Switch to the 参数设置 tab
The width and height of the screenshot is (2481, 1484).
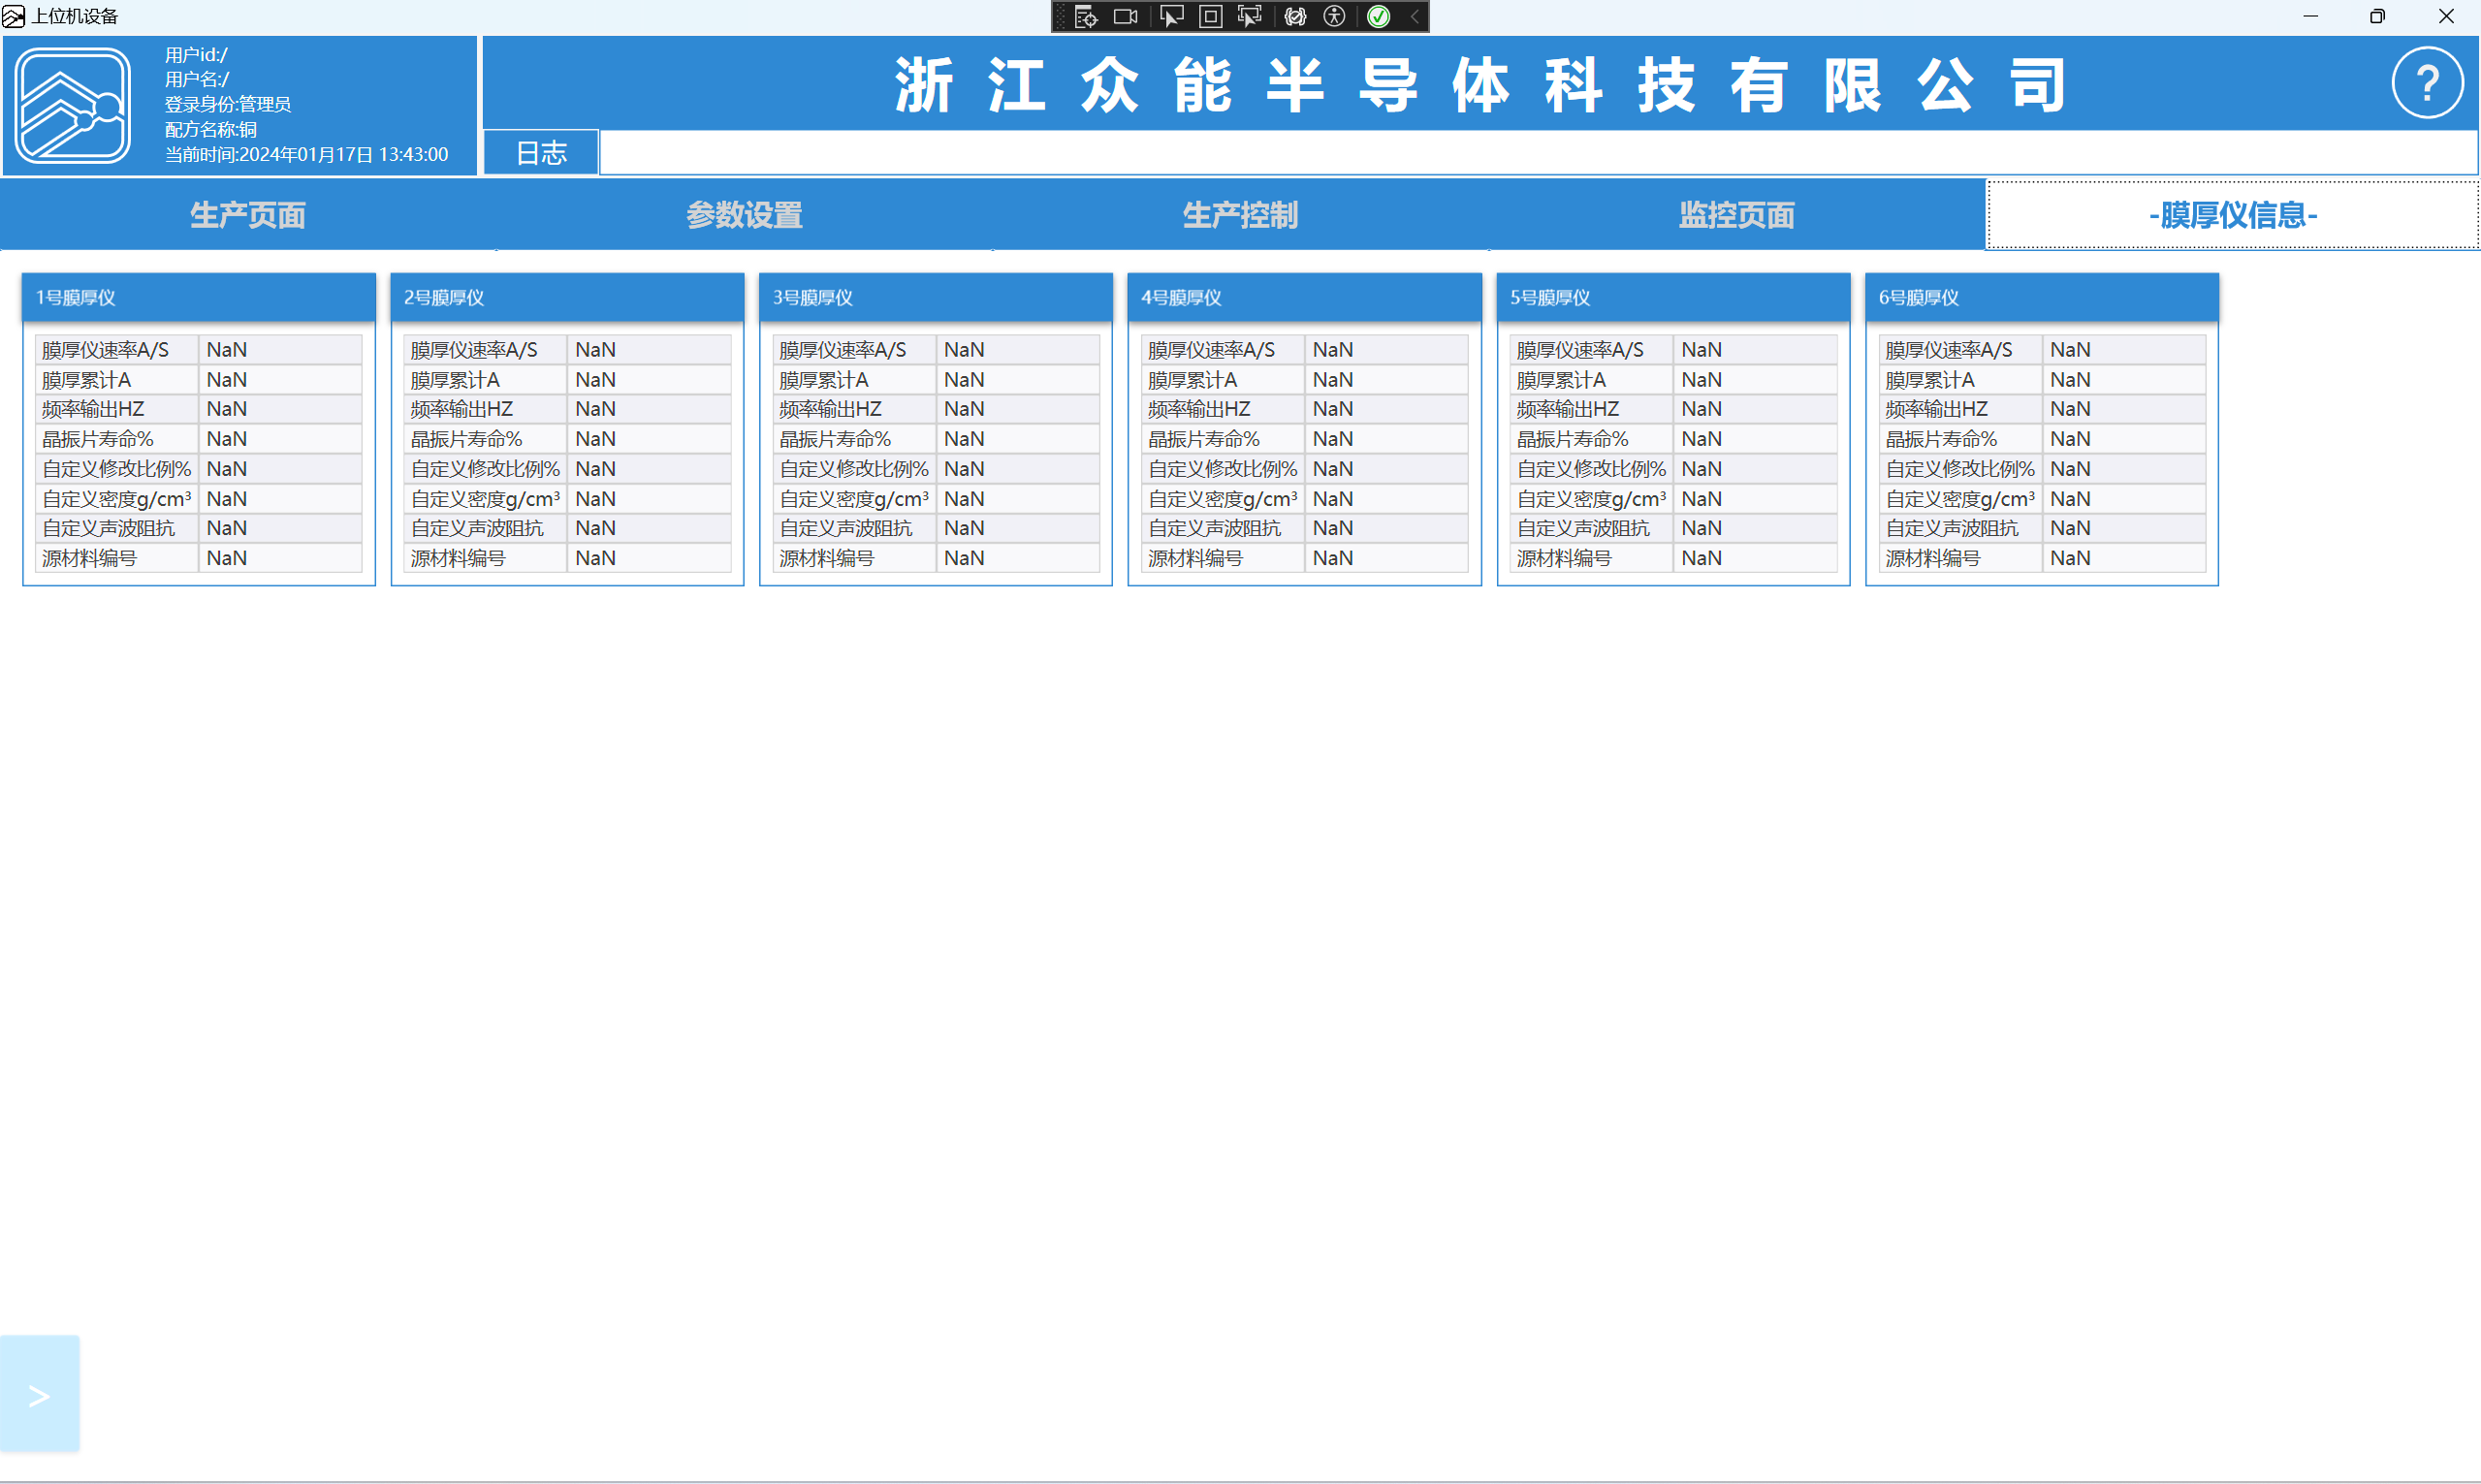click(744, 215)
